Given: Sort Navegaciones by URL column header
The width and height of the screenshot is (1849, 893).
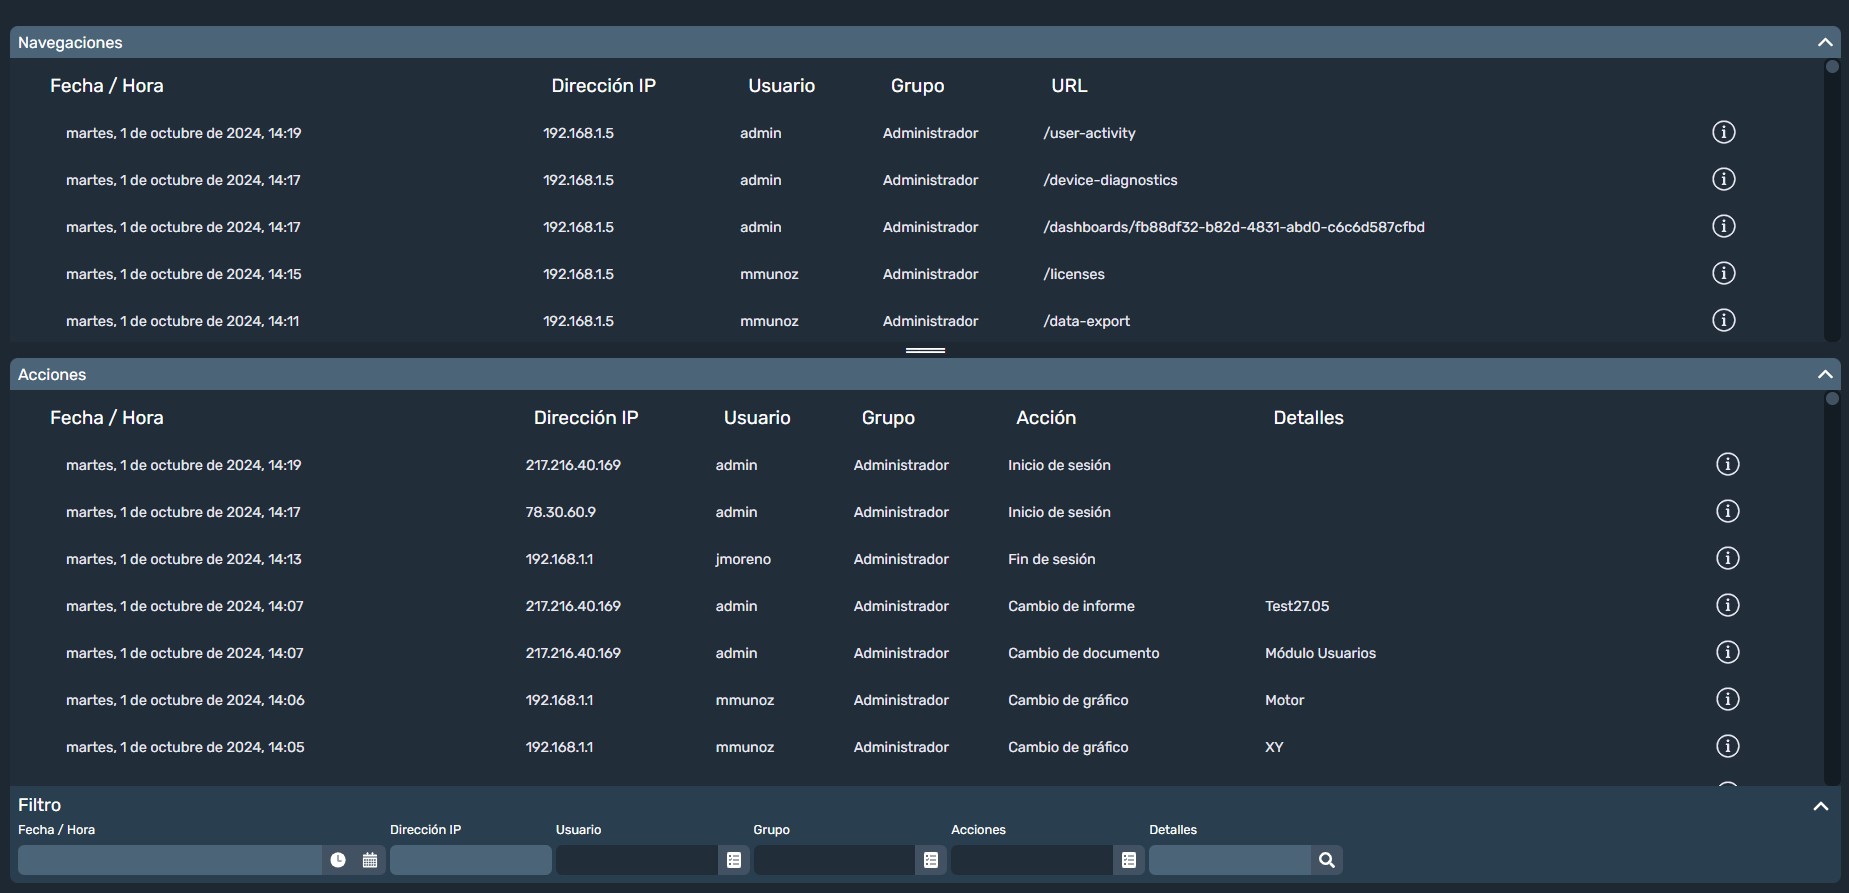Looking at the screenshot, I should pyautogui.click(x=1069, y=86).
